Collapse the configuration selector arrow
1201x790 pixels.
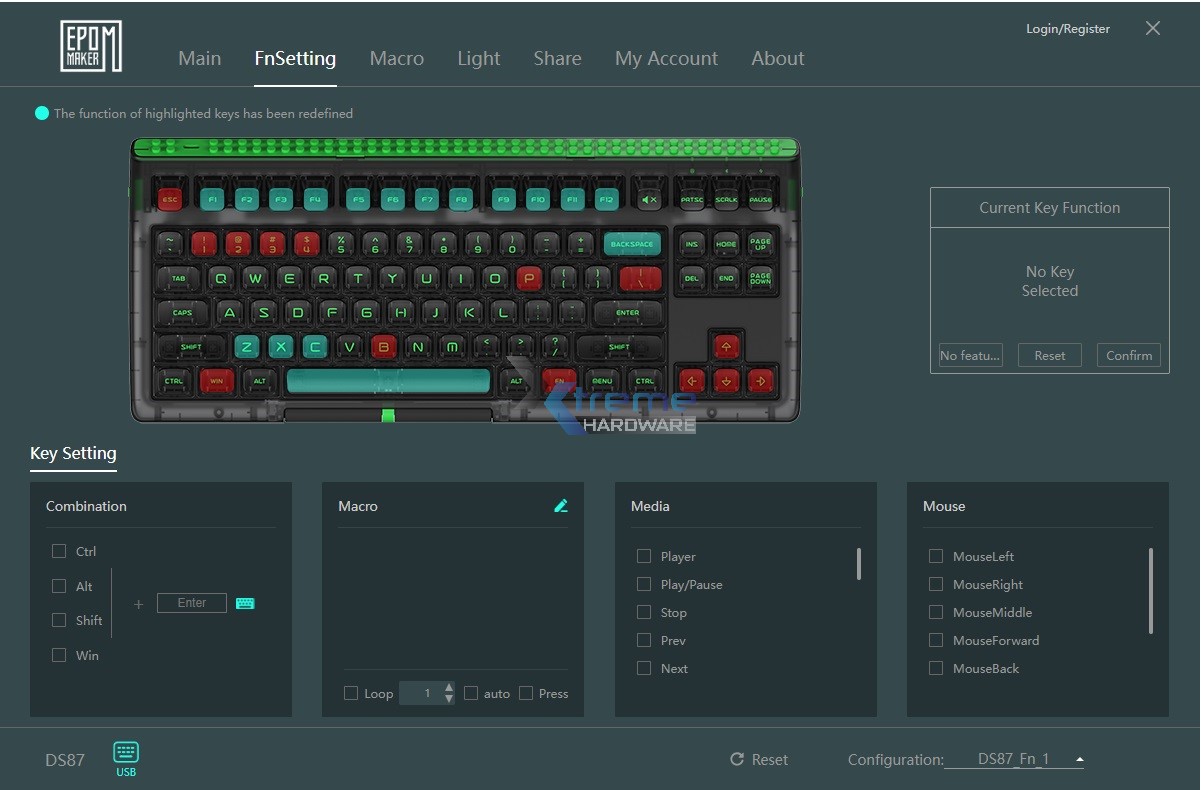(1080, 758)
